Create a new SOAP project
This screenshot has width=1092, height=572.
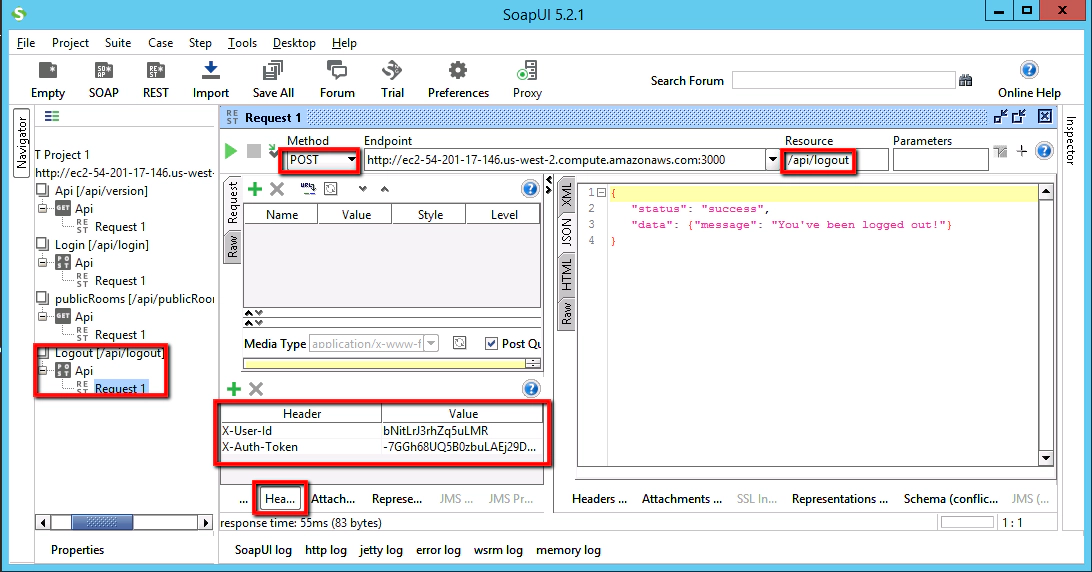coord(104,79)
